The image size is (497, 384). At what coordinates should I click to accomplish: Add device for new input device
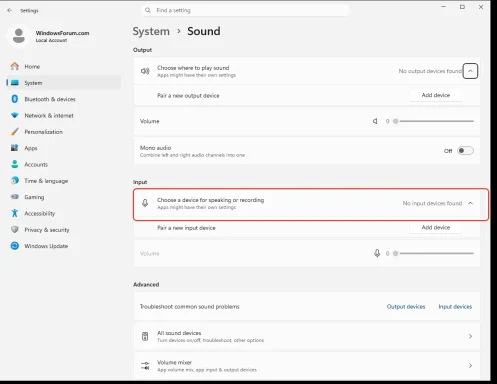(x=436, y=227)
